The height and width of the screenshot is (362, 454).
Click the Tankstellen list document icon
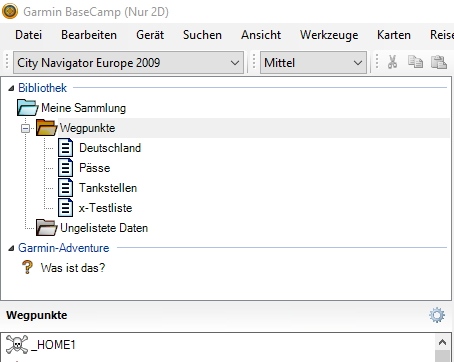click(x=65, y=188)
